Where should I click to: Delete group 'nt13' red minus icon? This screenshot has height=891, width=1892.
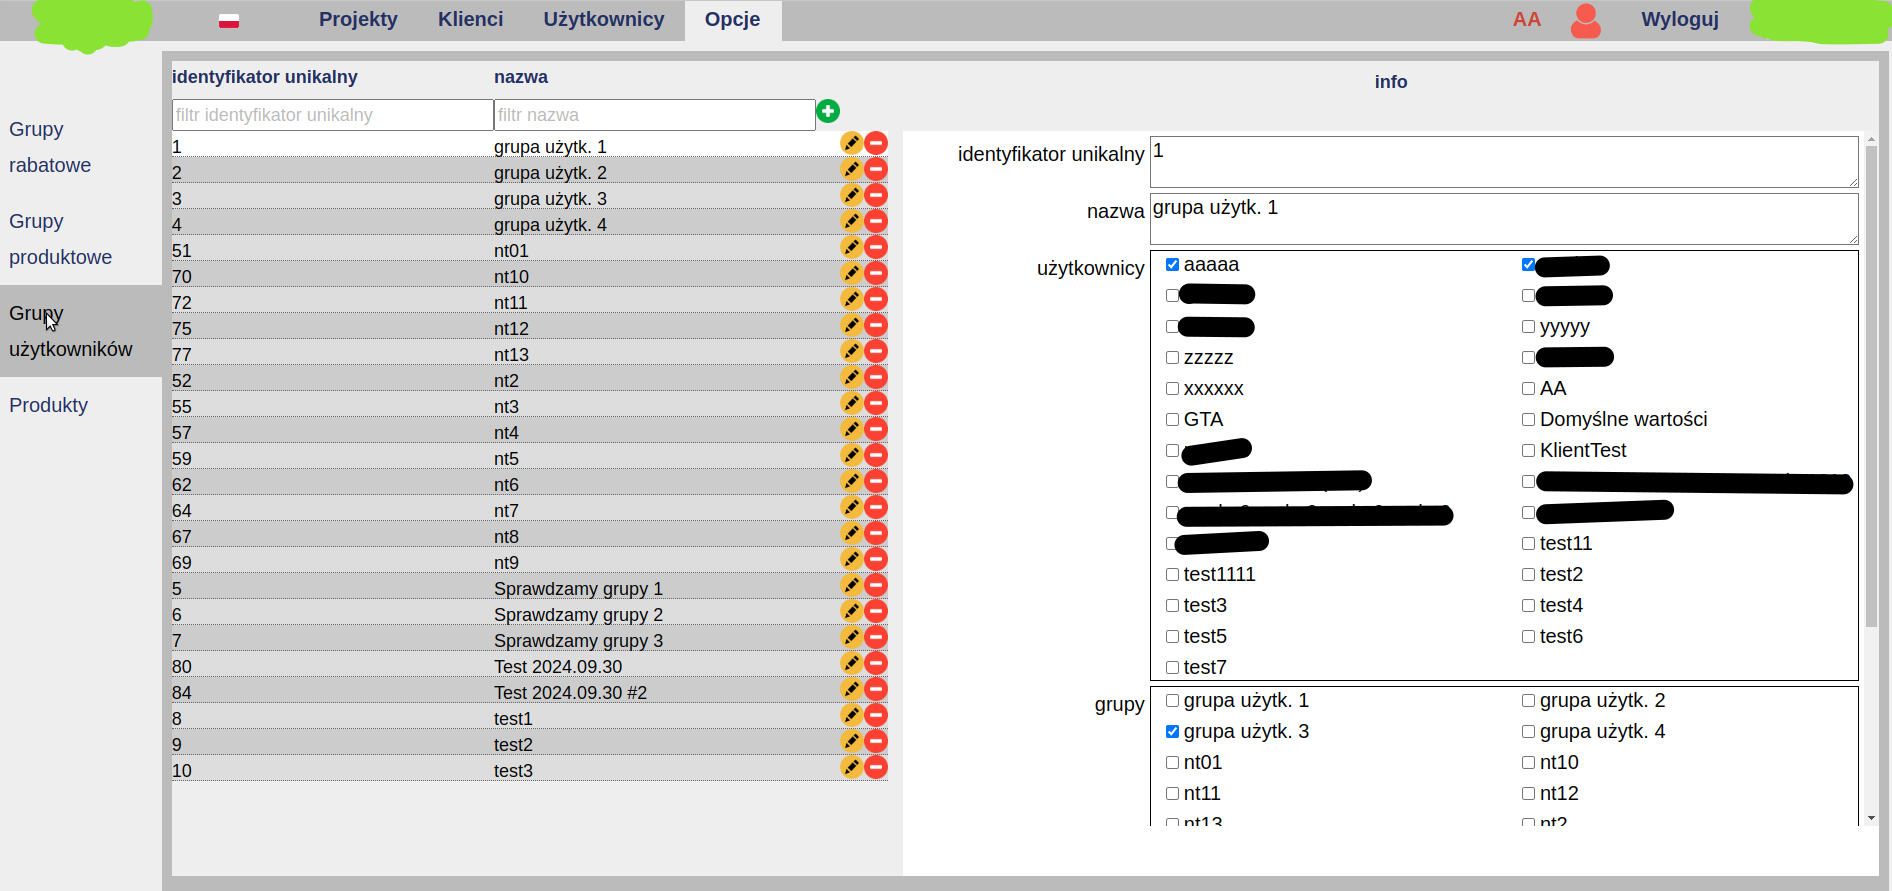[876, 351]
